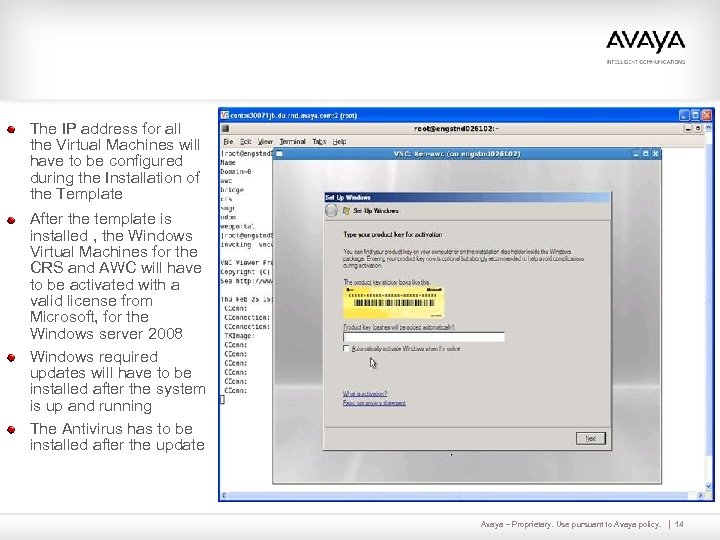
Task: Click the 'Domain-0' line in terminal
Action: [x=236, y=171]
